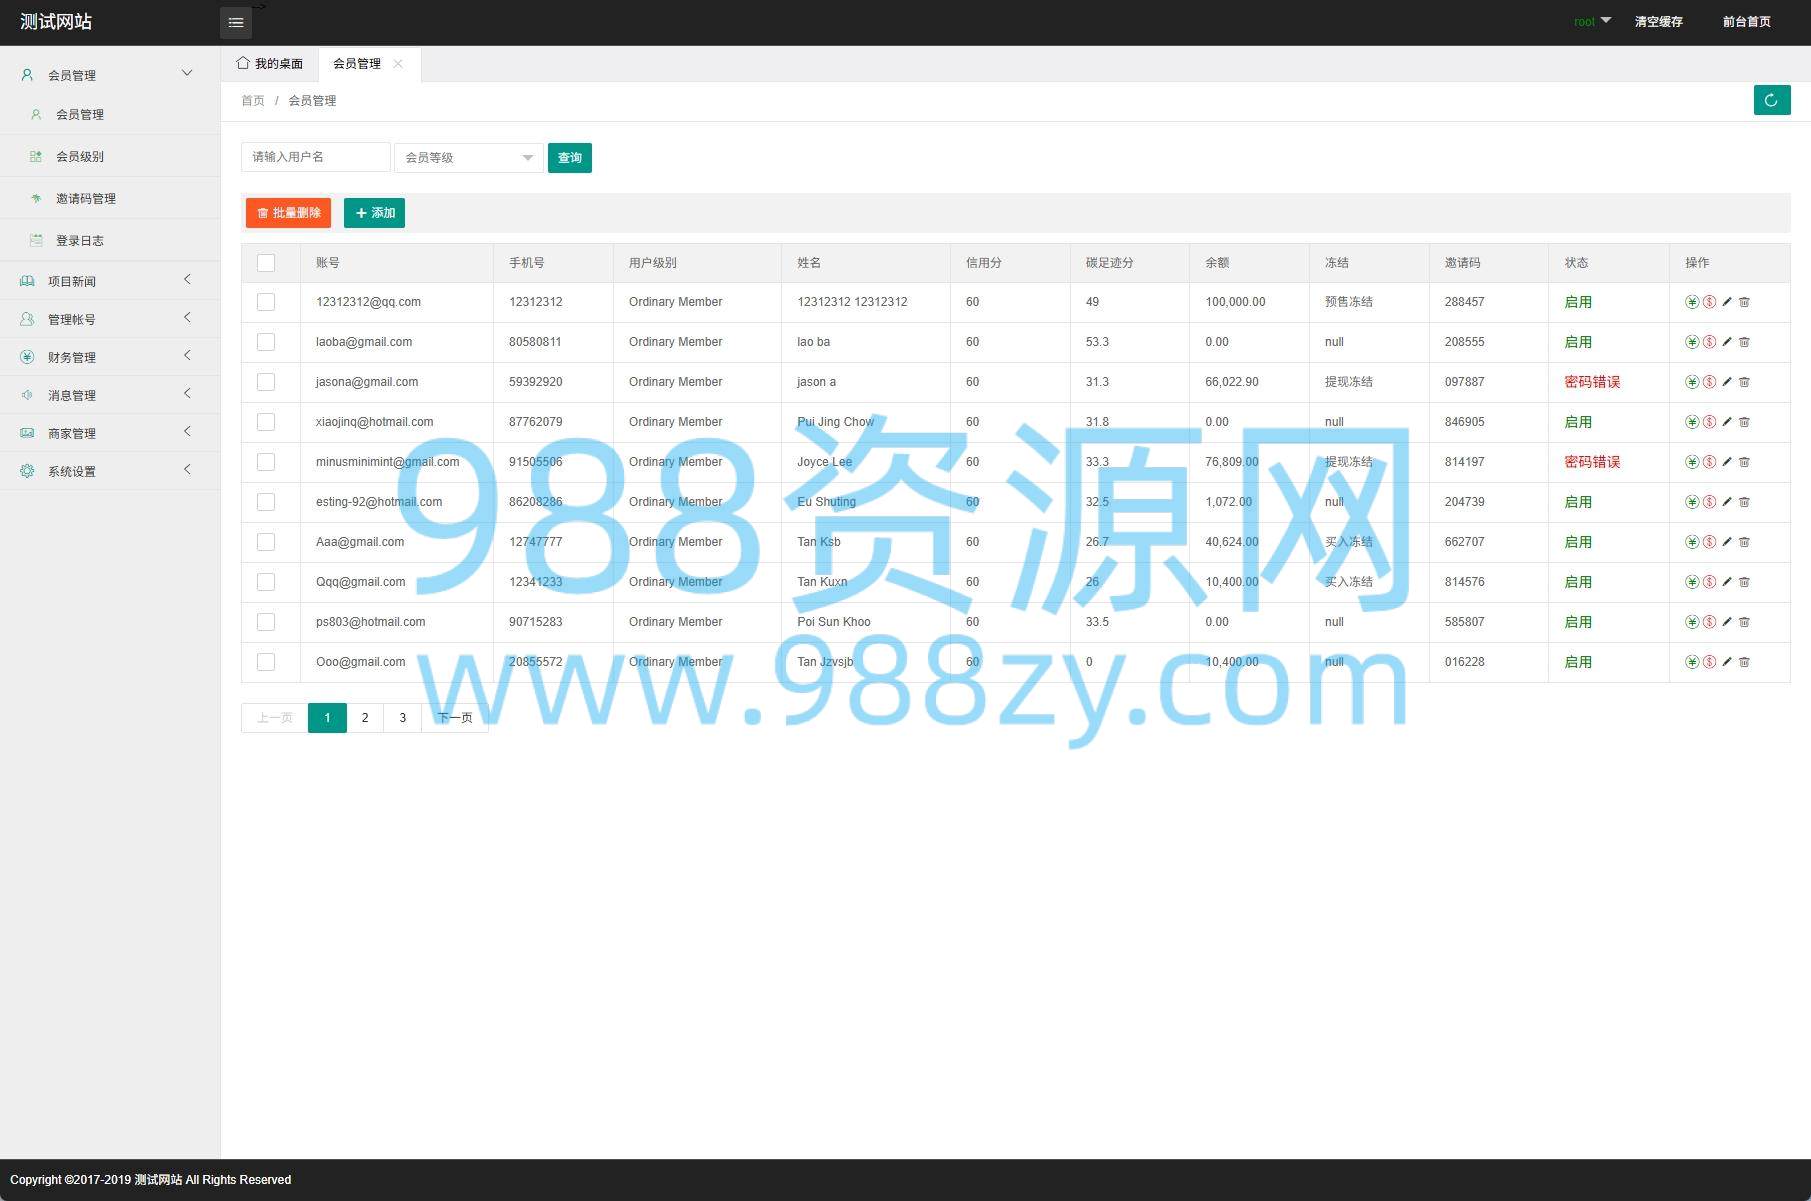This screenshot has height=1201, width=1811.
Task: Select the checkbox for Aaa@gmail.com
Action: pyautogui.click(x=266, y=542)
